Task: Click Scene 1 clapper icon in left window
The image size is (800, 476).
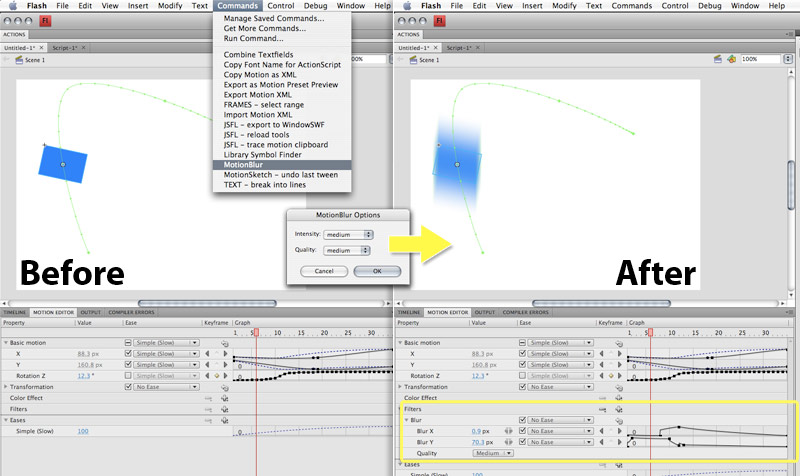Action: coord(19,60)
